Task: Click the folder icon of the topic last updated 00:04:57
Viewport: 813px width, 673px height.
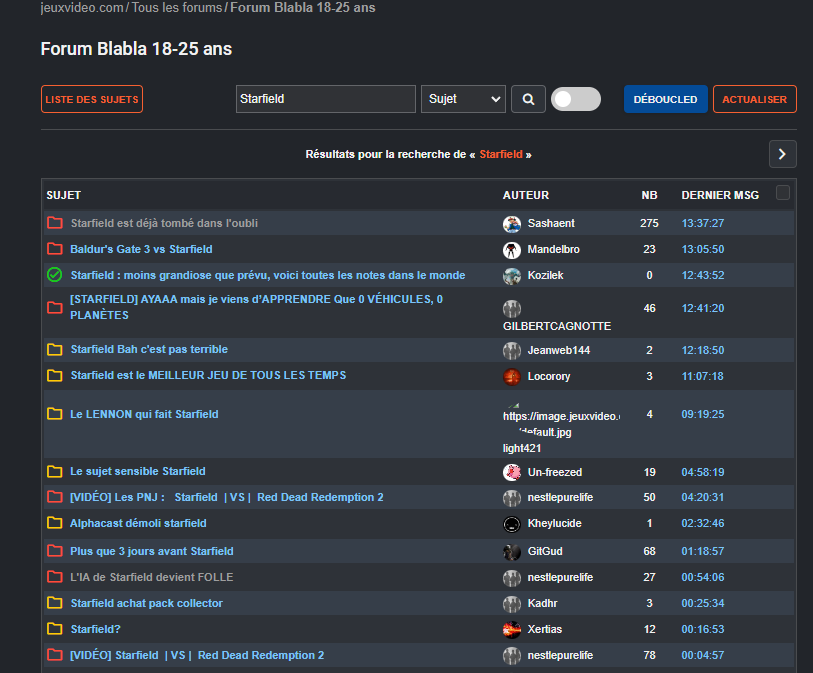Action: 54,655
